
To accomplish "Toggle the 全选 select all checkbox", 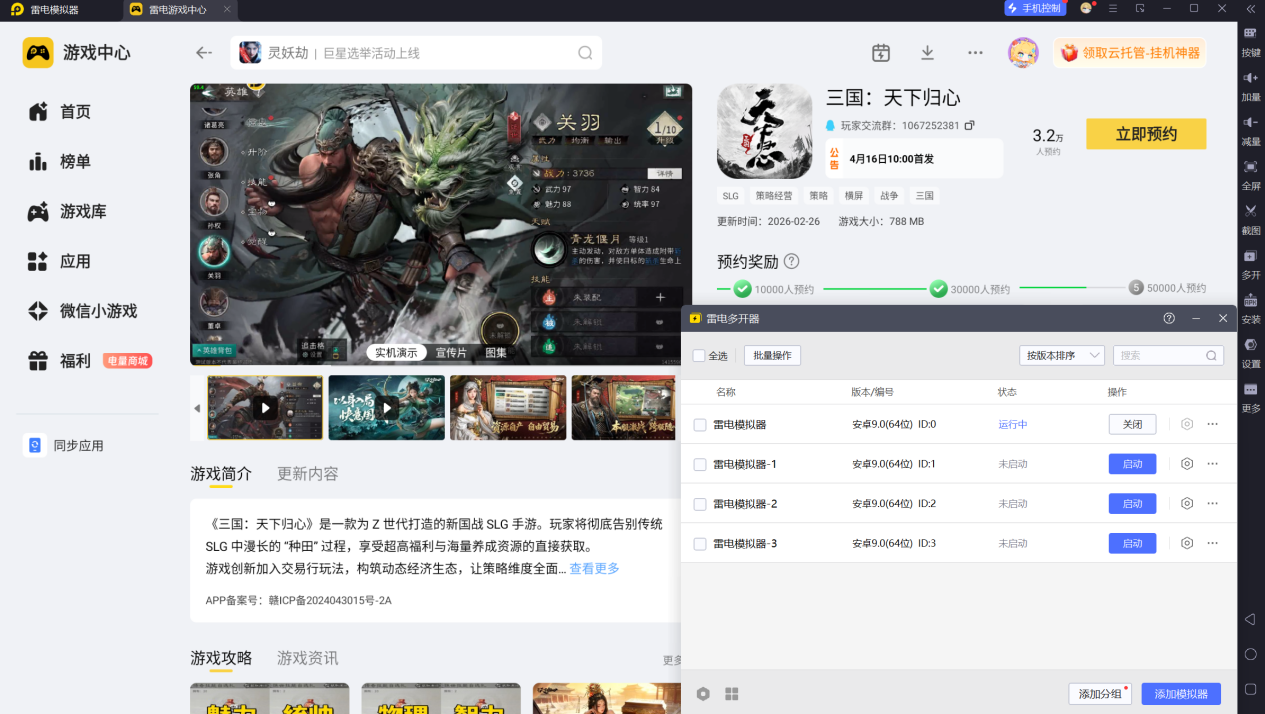I will point(699,356).
